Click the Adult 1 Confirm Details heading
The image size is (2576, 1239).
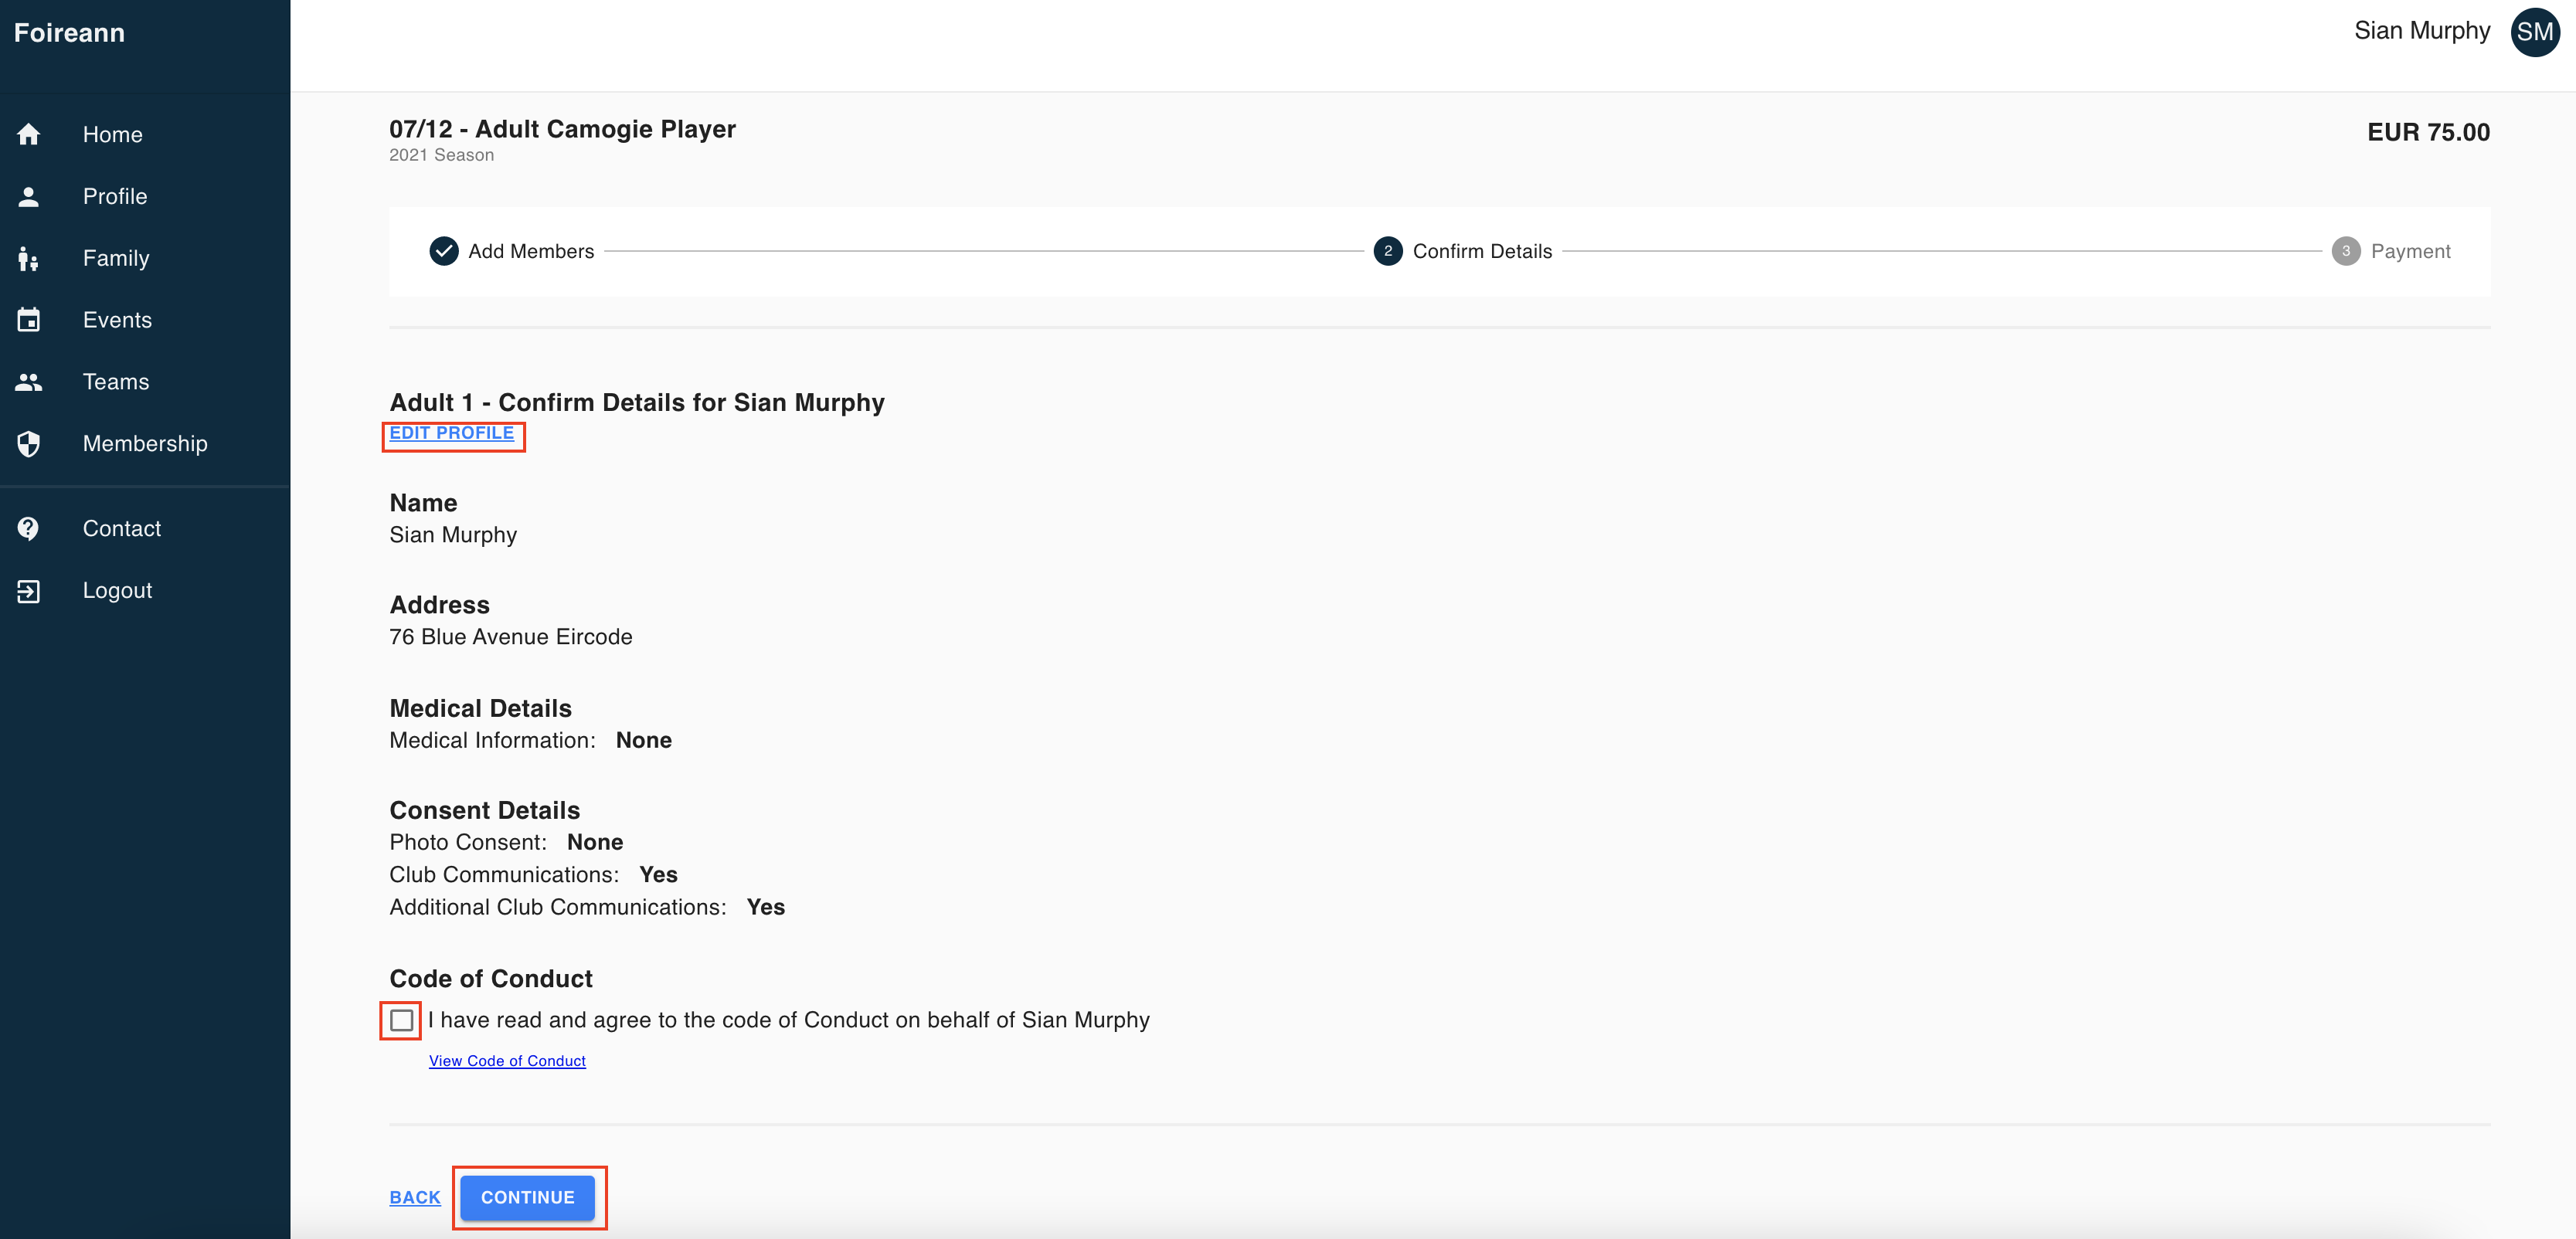coord(636,402)
